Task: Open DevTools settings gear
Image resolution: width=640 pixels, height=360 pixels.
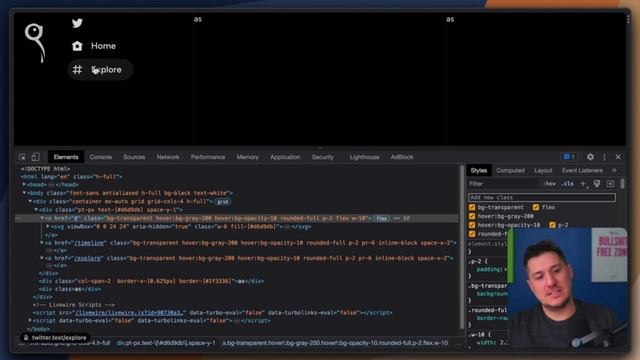Action: [590, 157]
